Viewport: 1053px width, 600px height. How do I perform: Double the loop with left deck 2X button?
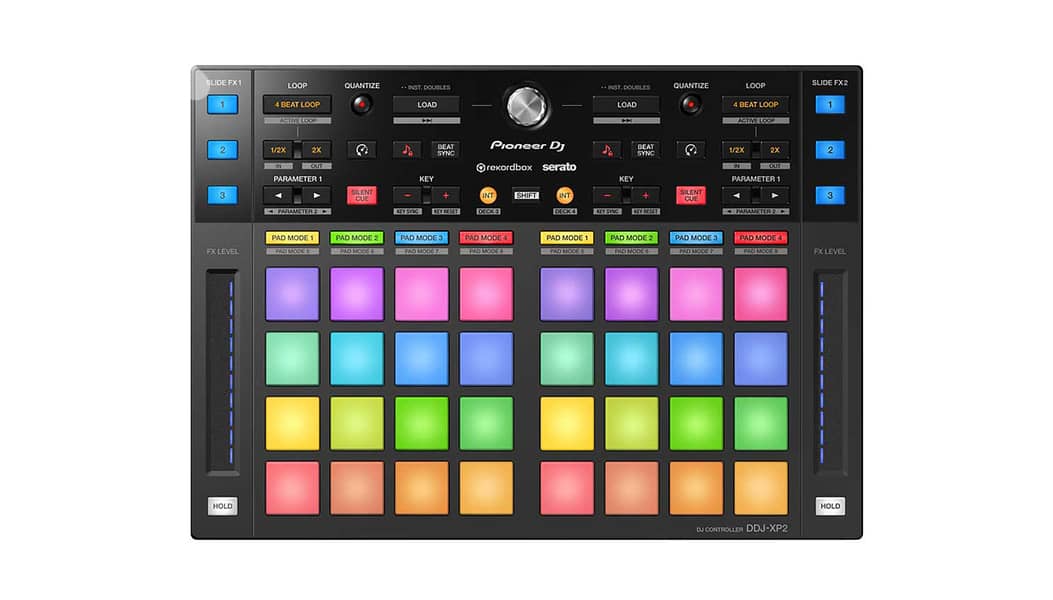tap(316, 150)
